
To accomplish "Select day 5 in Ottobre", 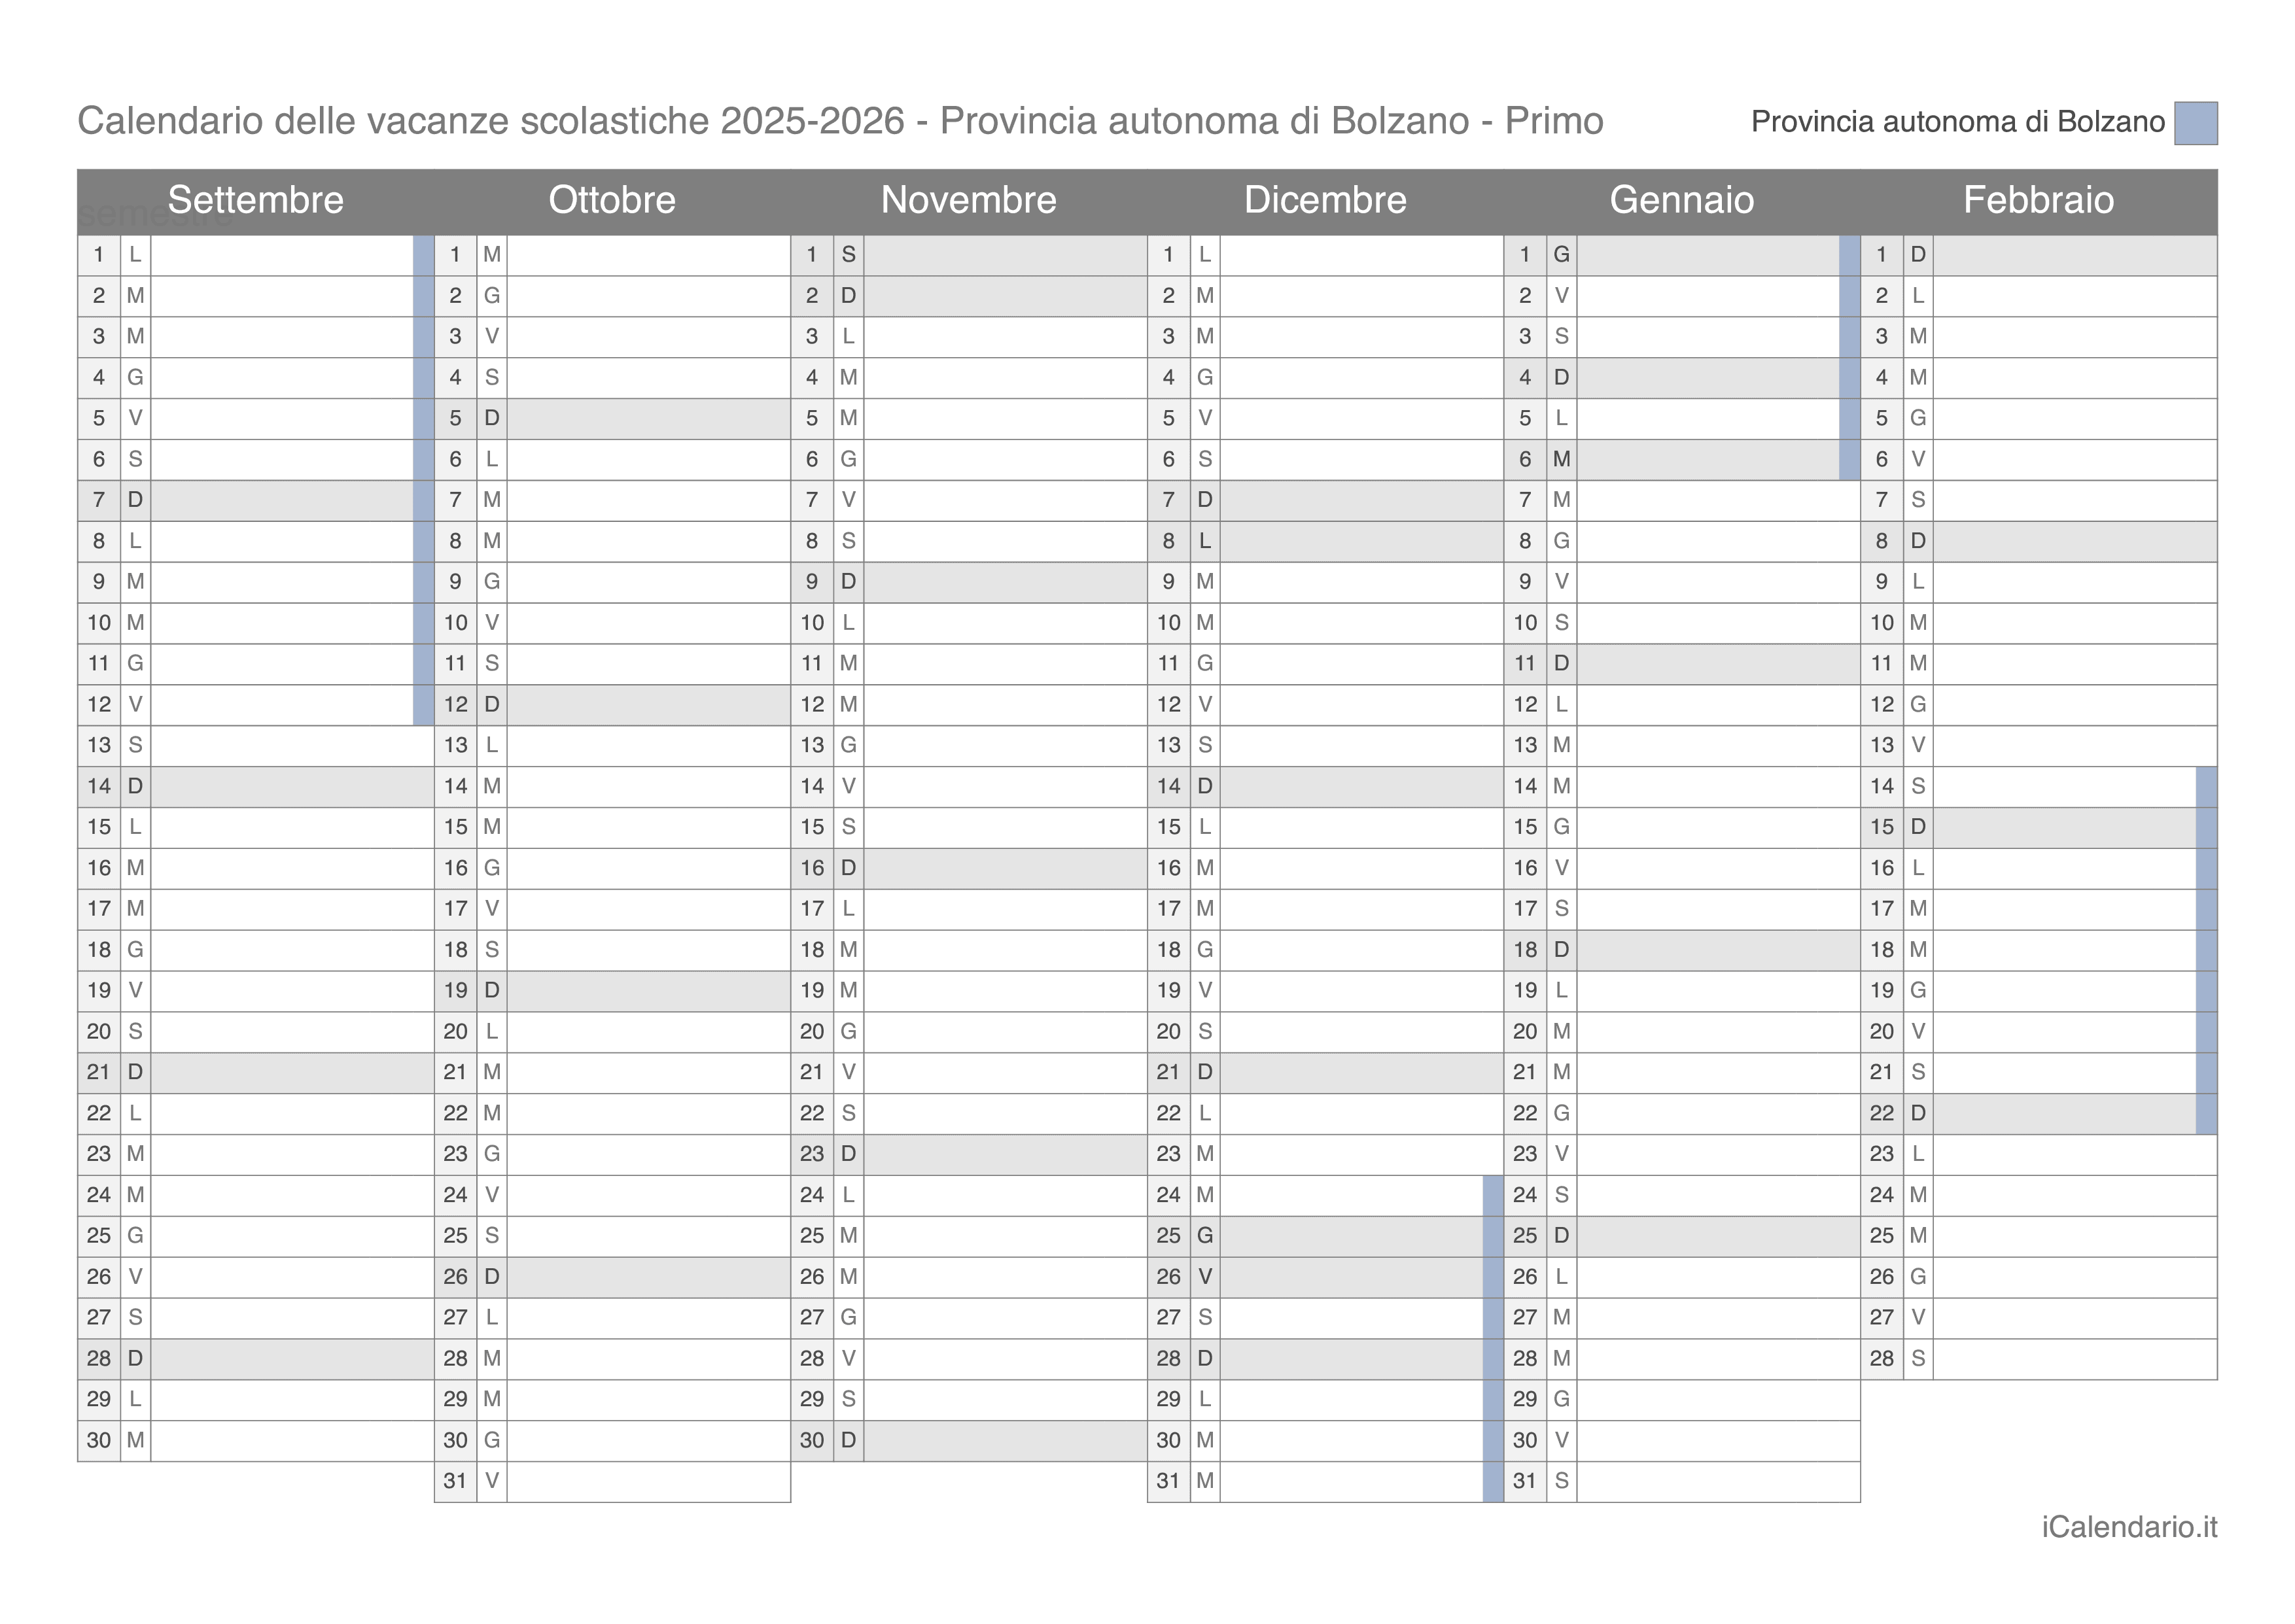I will pos(456,419).
